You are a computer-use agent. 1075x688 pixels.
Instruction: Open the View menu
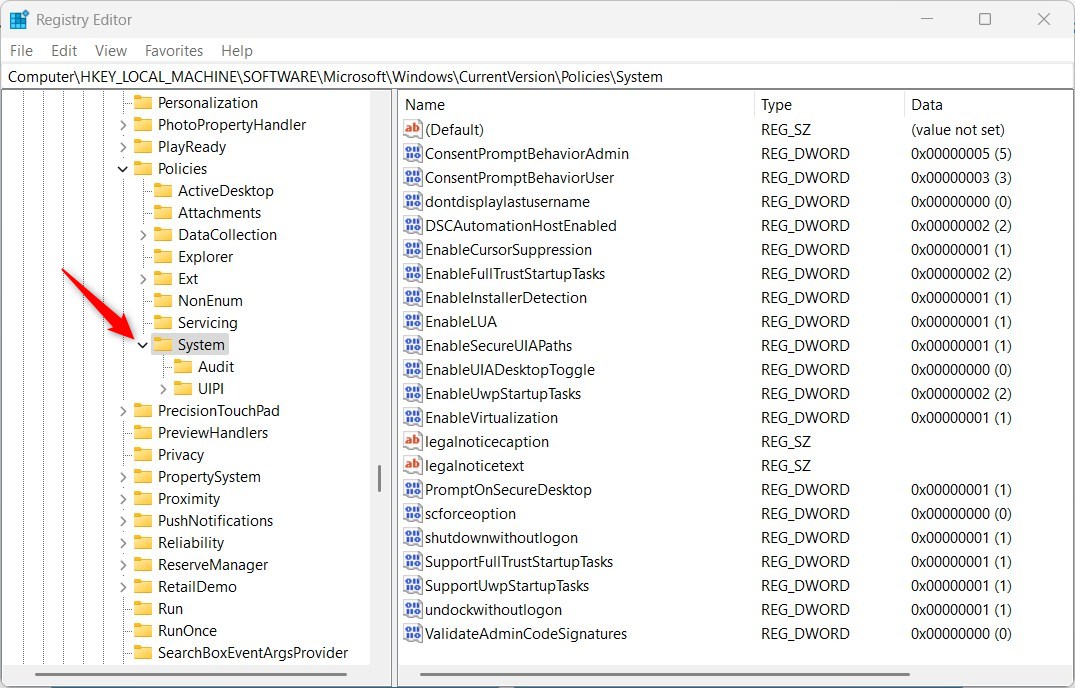(110, 51)
